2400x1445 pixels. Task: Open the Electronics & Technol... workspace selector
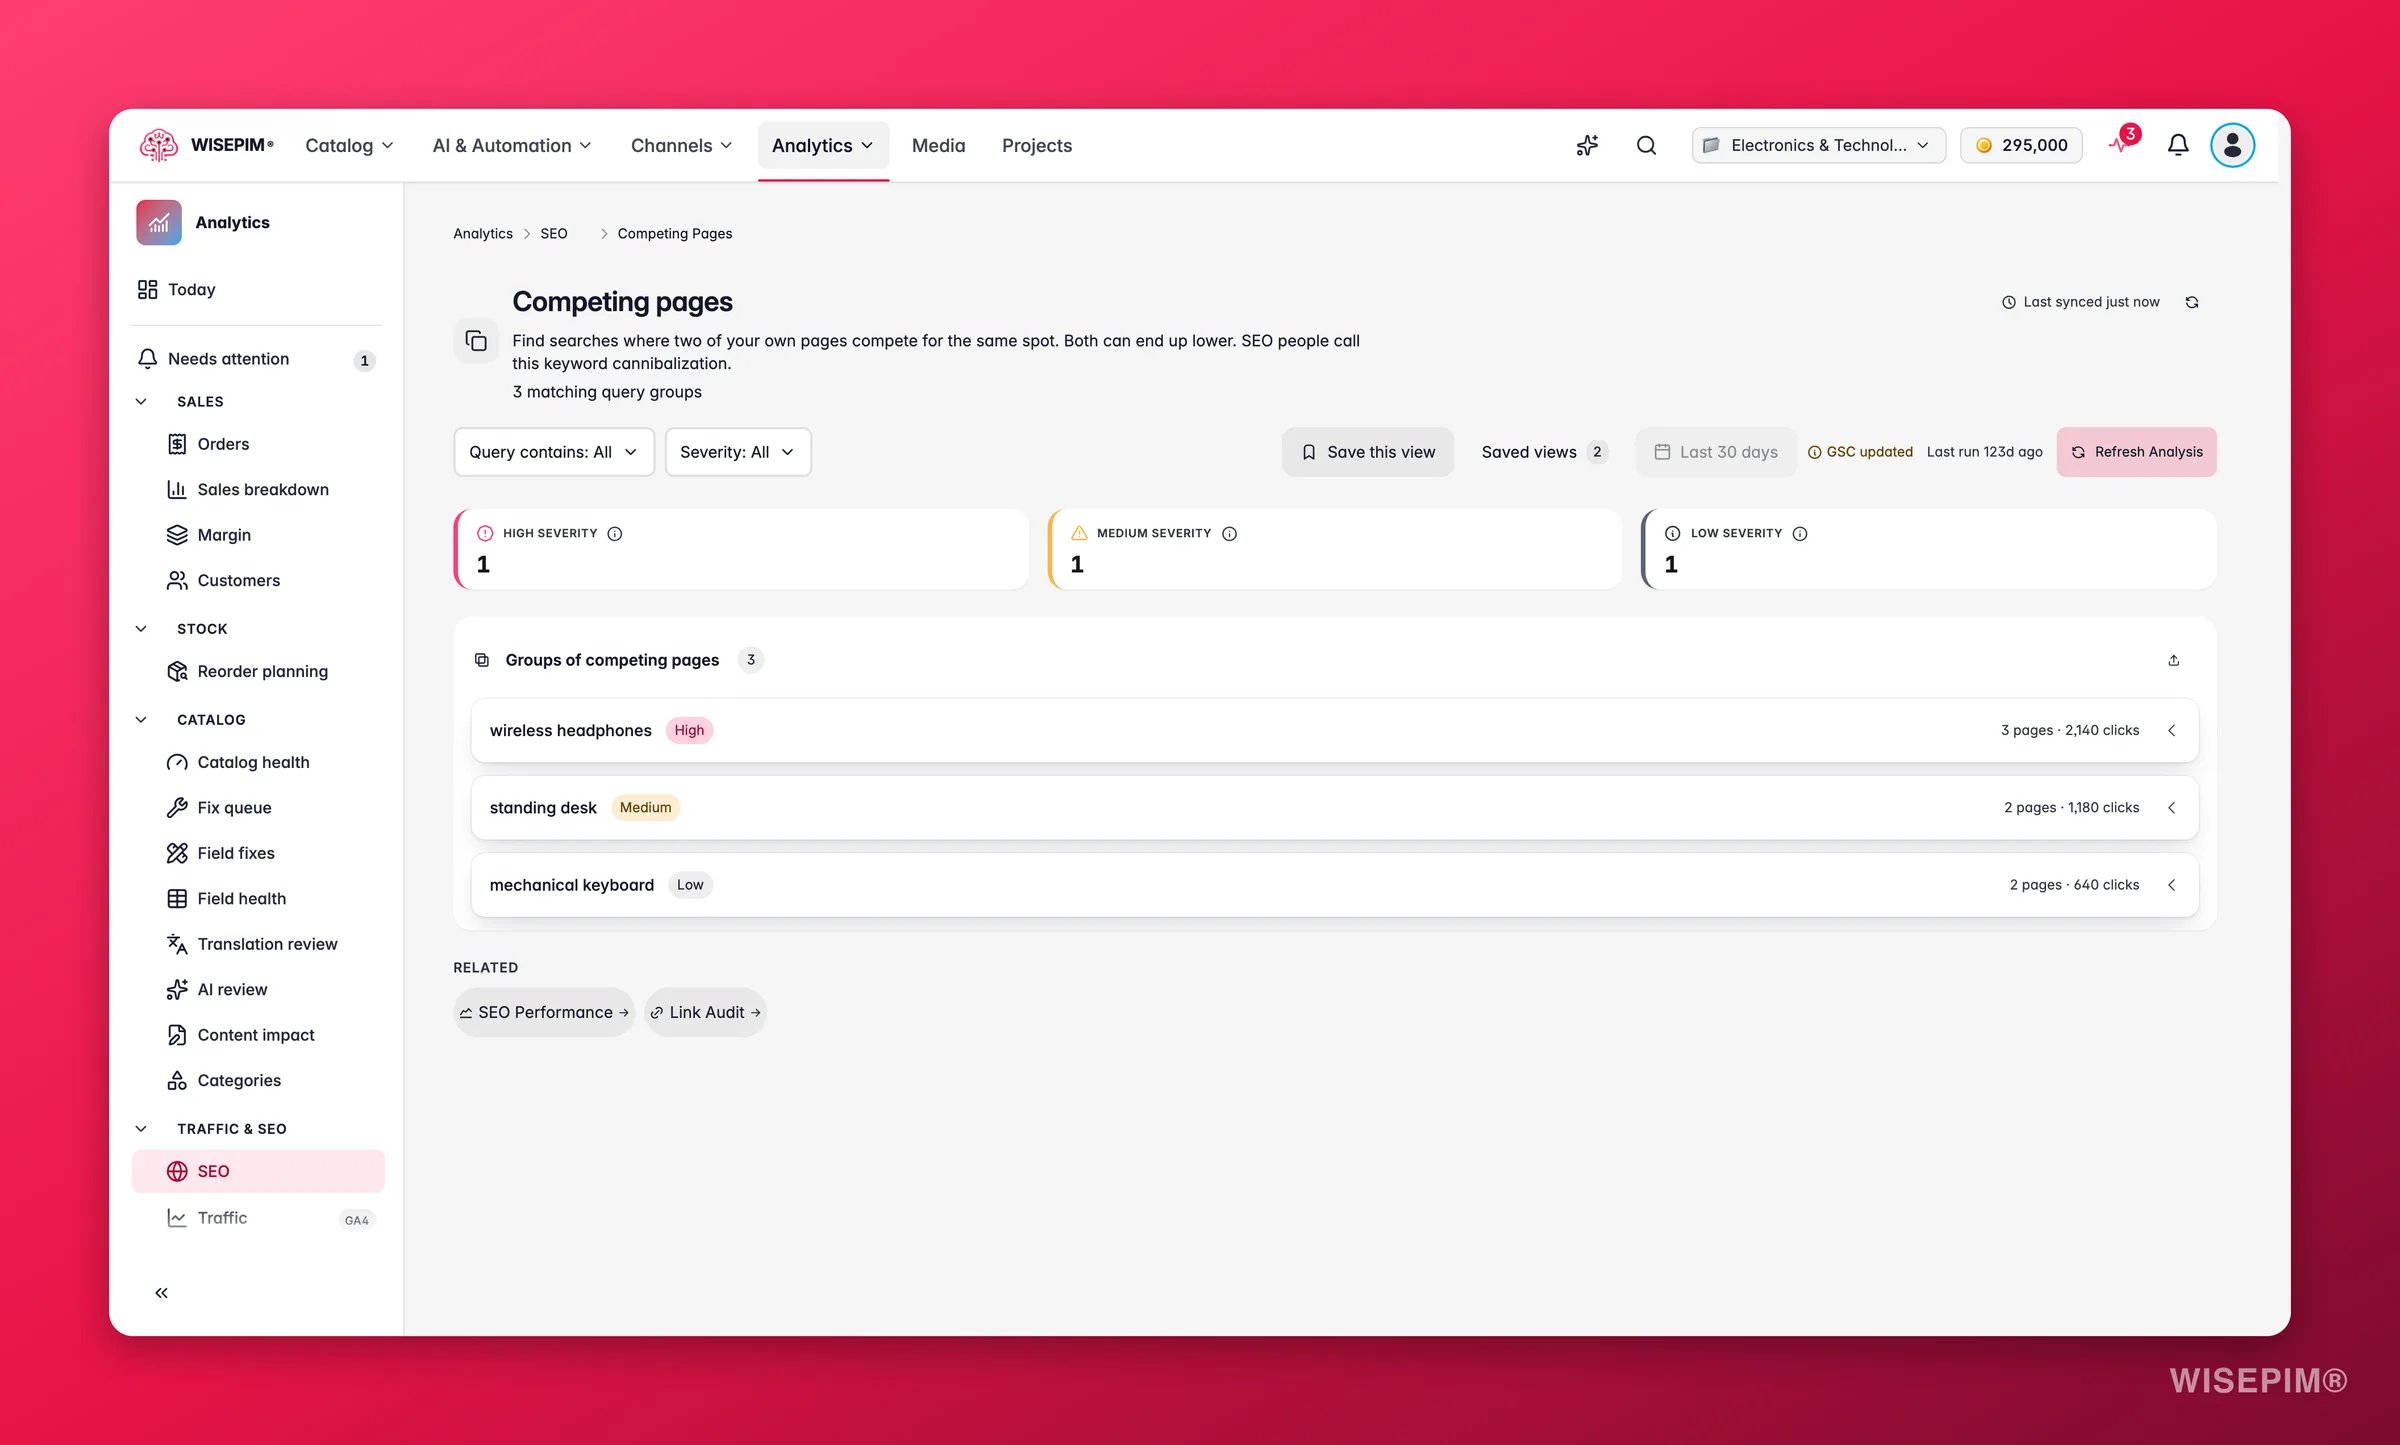(x=1818, y=145)
